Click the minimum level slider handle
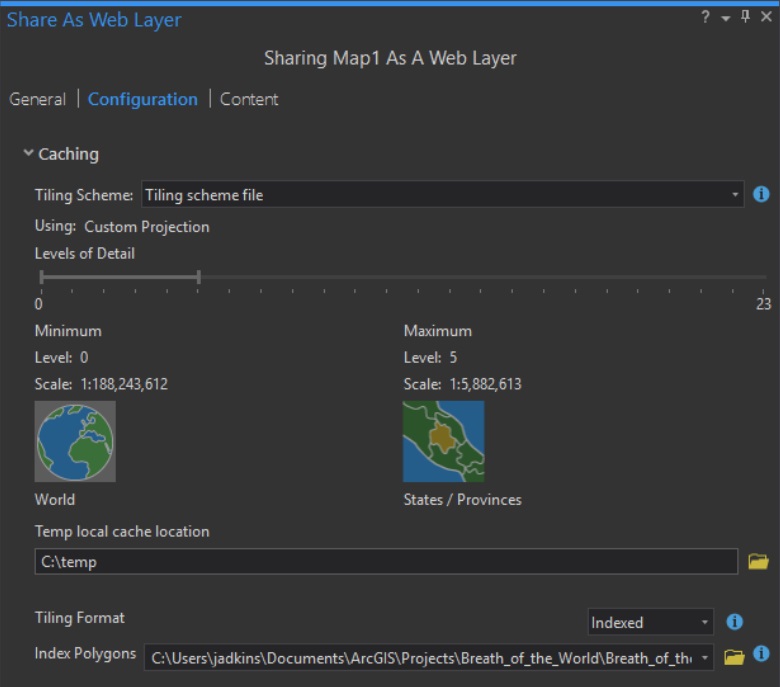This screenshot has width=780, height=687. [x=41, y=277]
